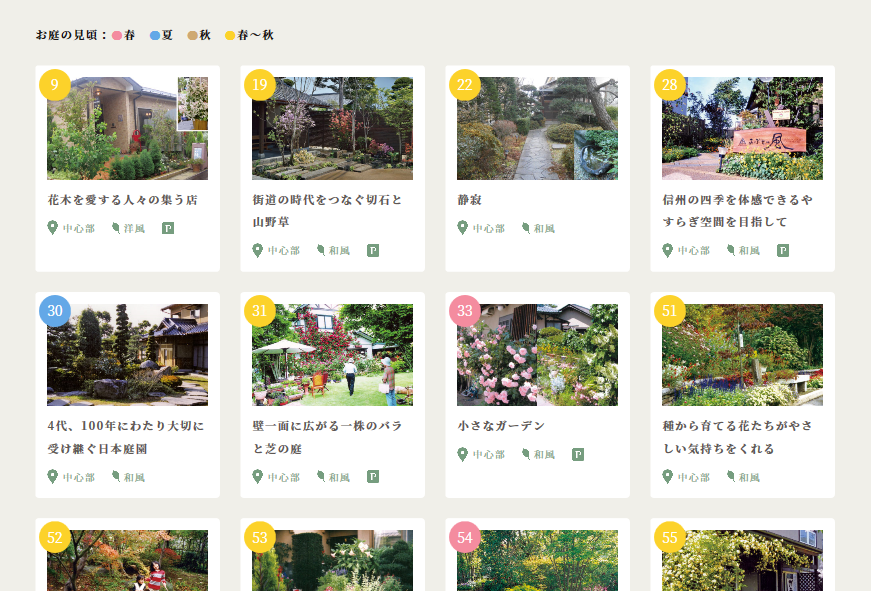Open 小さなガーデン title
Viewport: 871px width, 591px height.
501,426
